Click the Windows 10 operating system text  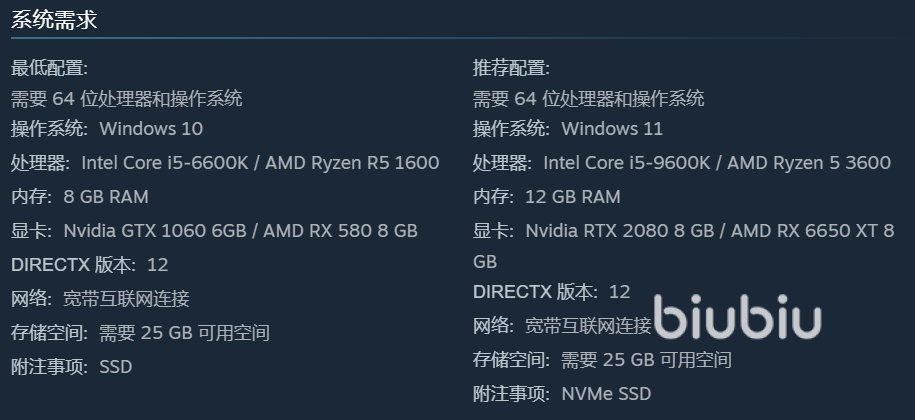pyautogui.click(x=151, y=129)
